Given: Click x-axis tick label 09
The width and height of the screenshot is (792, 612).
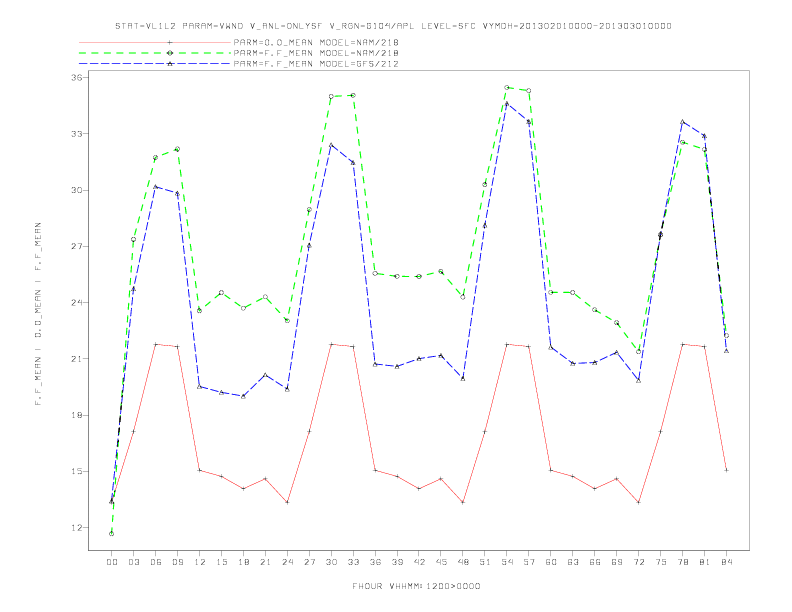Looking at the screenshot, I should point(178,562).
